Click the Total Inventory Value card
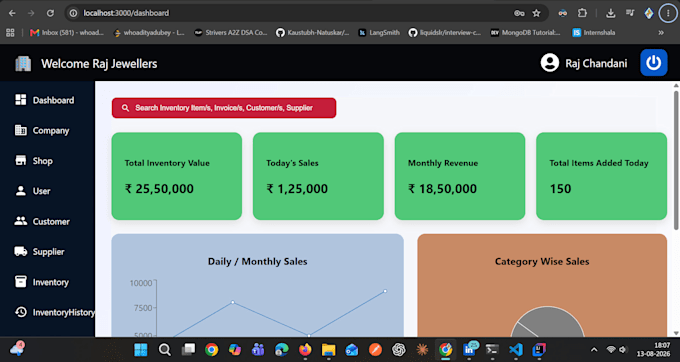Viewport: 680px width, 362px height. [177, 176]
